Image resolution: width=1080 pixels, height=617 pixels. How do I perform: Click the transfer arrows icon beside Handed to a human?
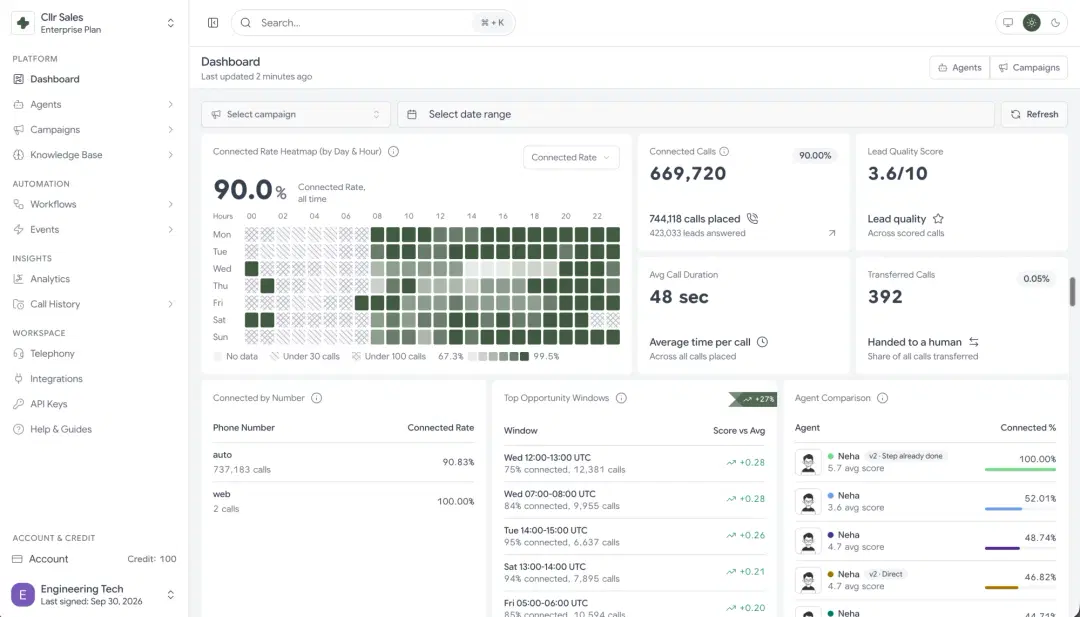pyautogui.click(x=973, y=342)
